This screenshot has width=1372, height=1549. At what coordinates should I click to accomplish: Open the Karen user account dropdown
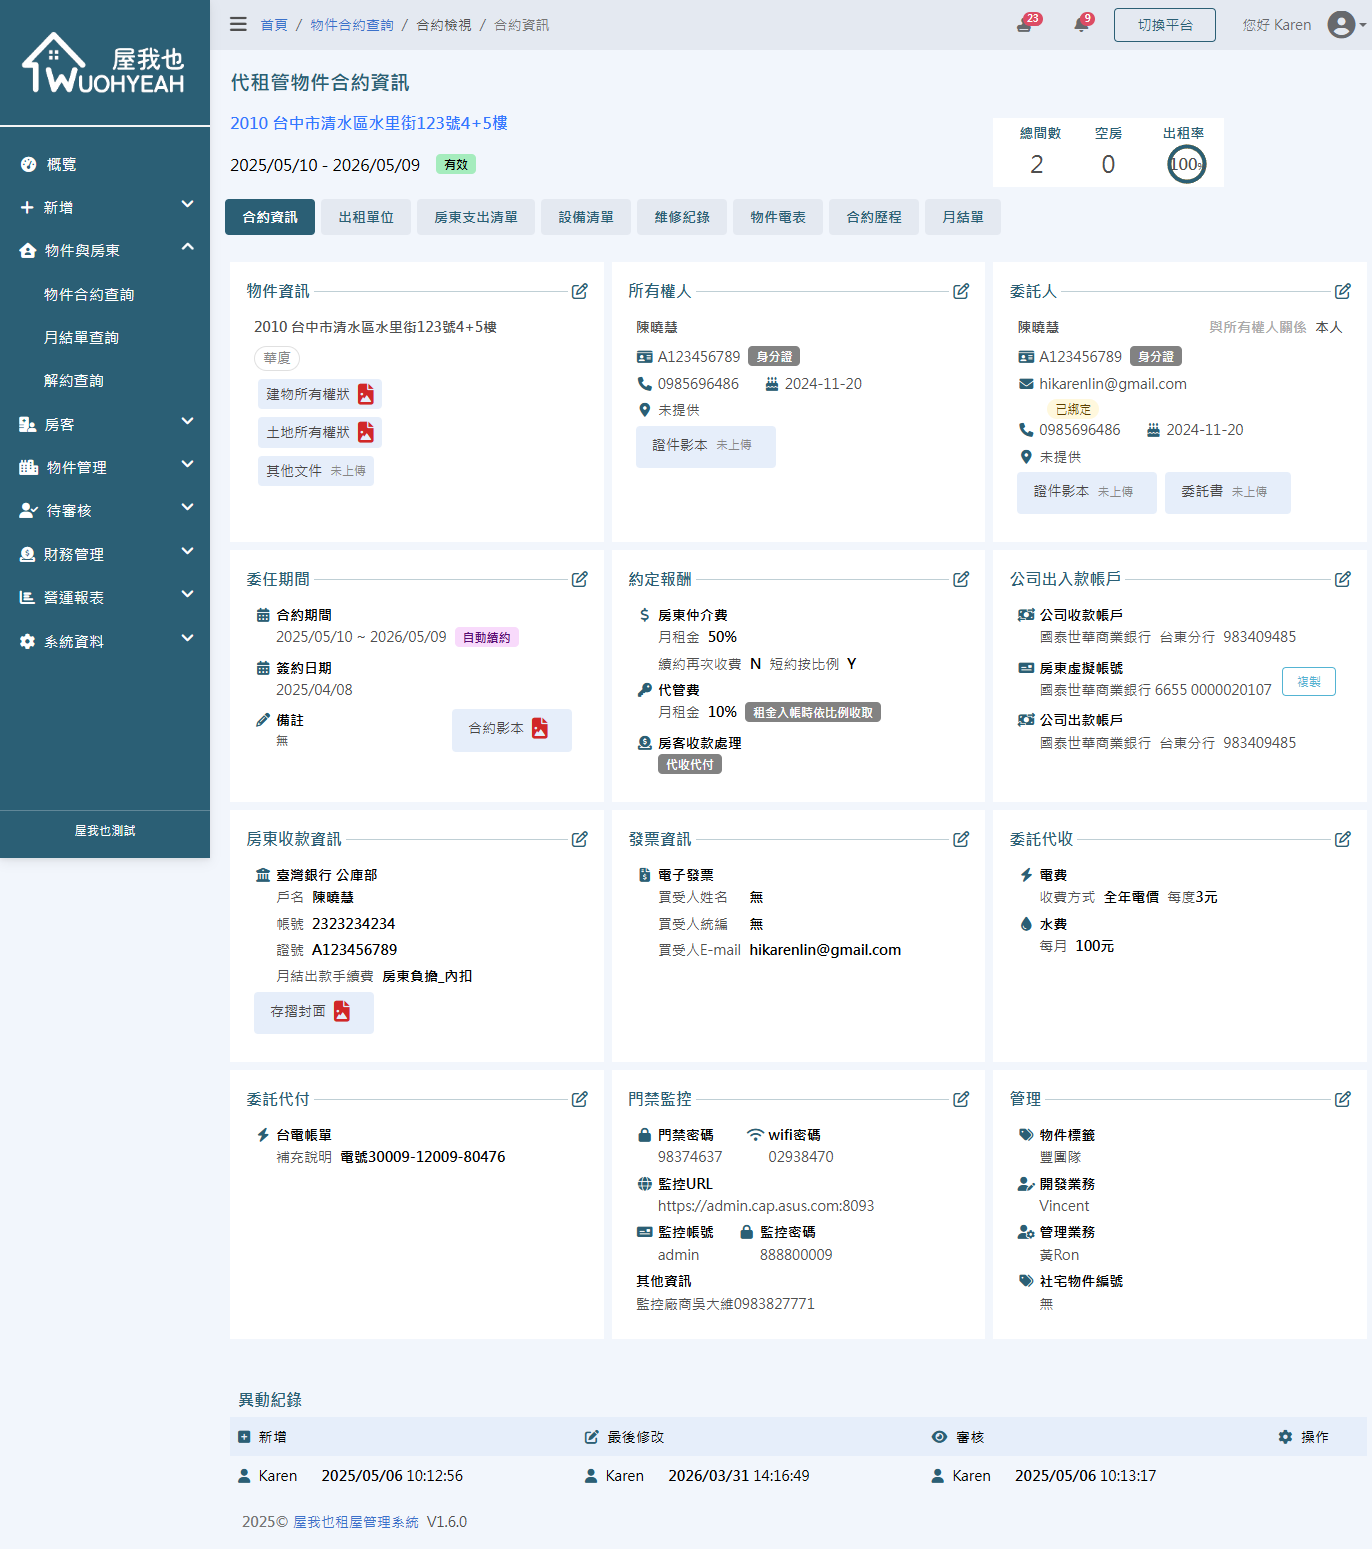[1343, 25]
